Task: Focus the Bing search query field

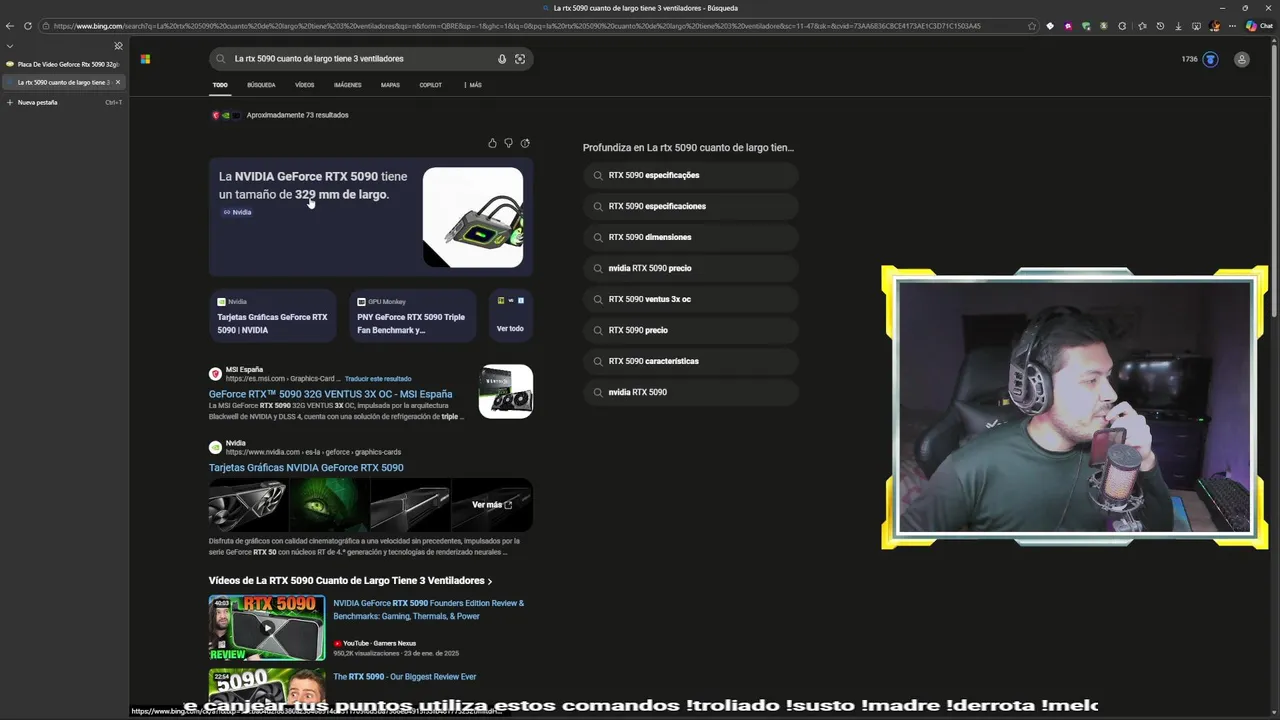Action: tap(360, 59)
